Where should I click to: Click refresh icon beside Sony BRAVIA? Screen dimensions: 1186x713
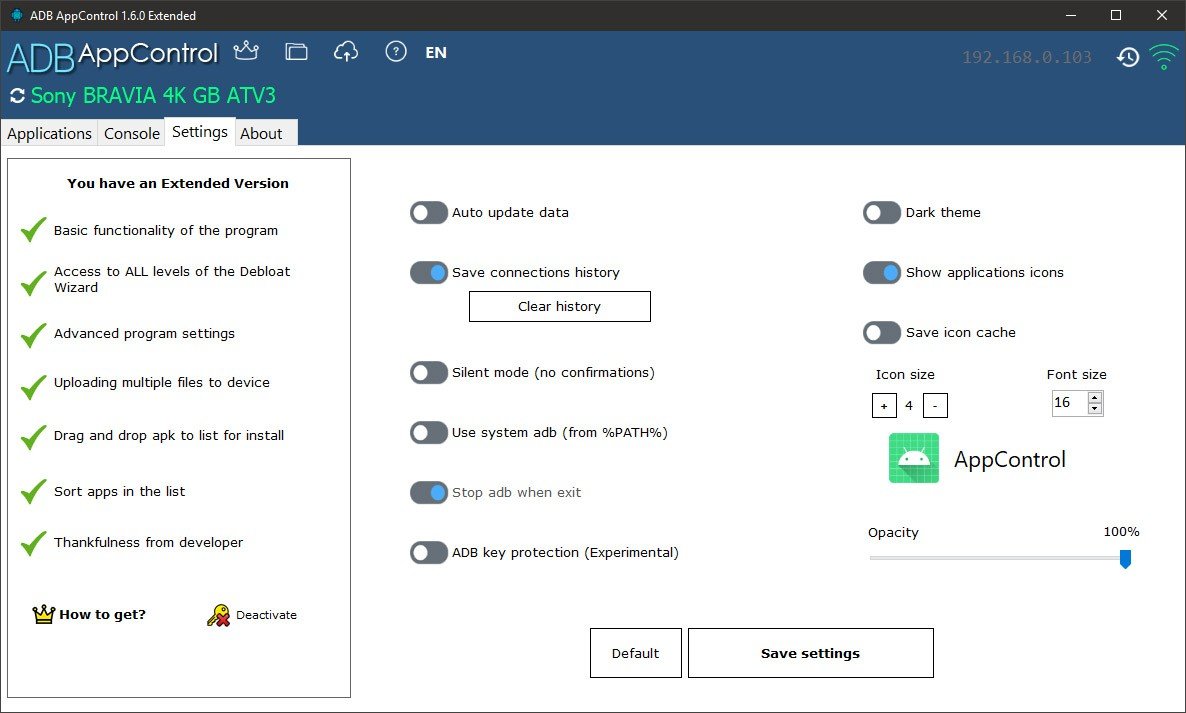(x=17, y=96)
